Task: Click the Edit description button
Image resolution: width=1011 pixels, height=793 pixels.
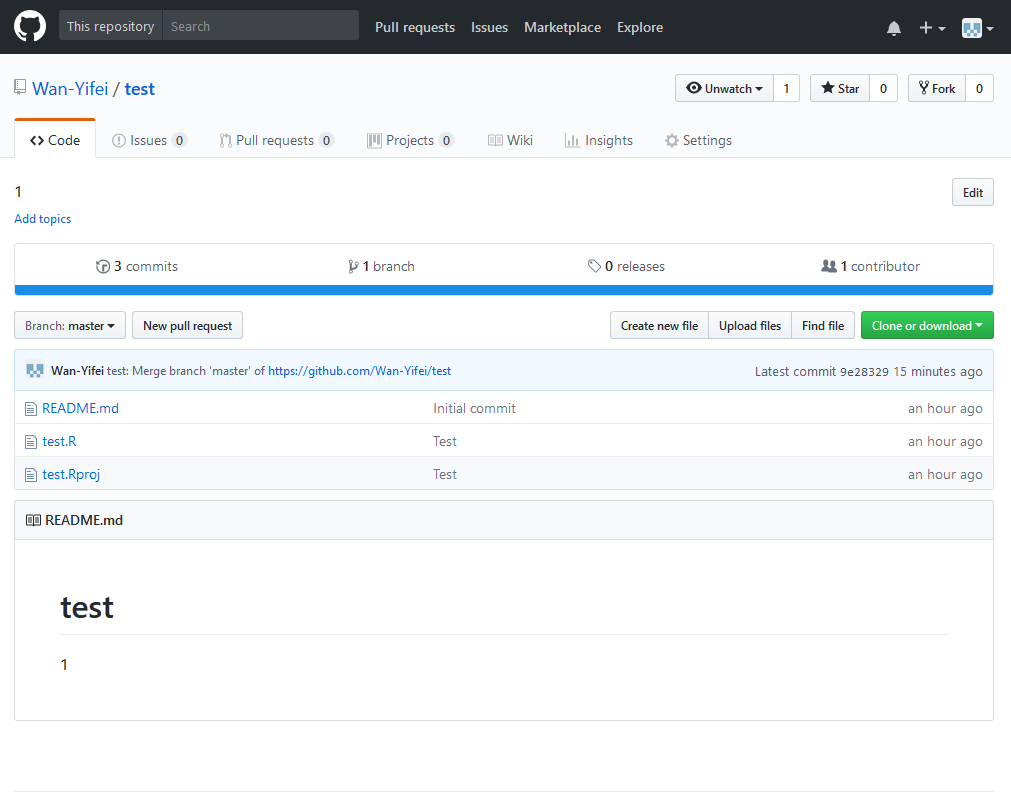Action: click(x=972, y=192)
